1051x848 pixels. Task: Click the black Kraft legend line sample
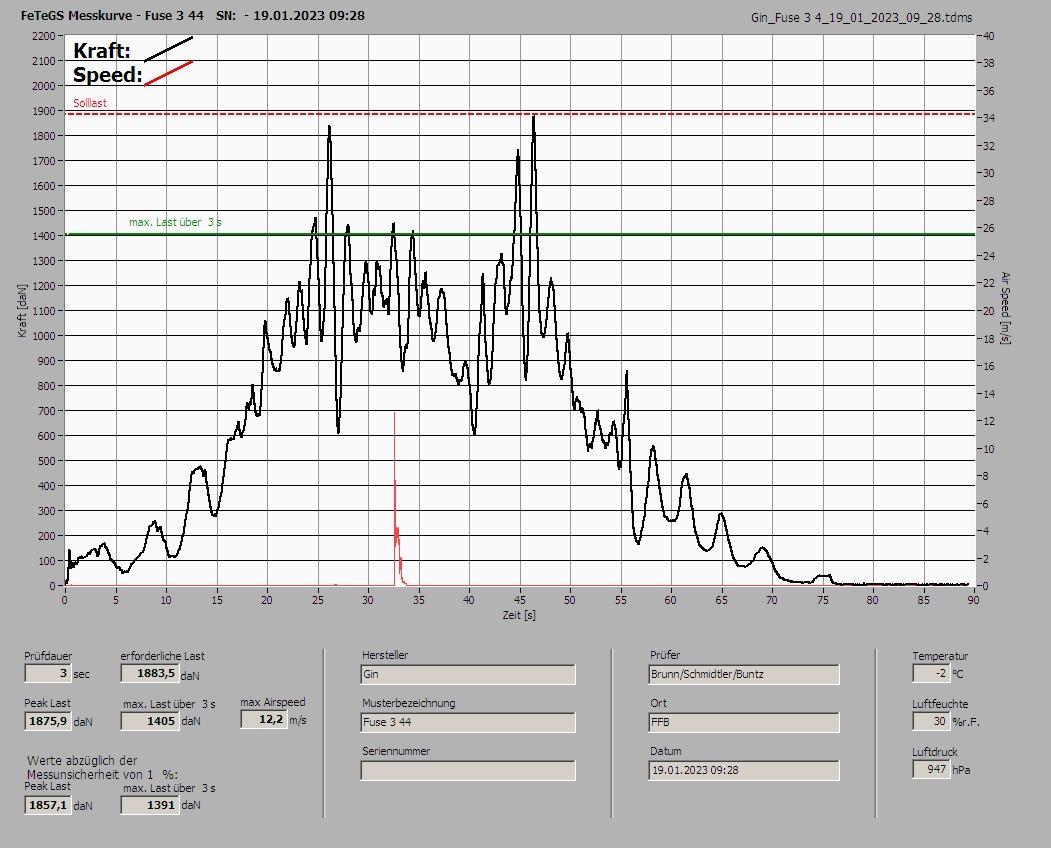pyautogui.click(x=169, y=49)
